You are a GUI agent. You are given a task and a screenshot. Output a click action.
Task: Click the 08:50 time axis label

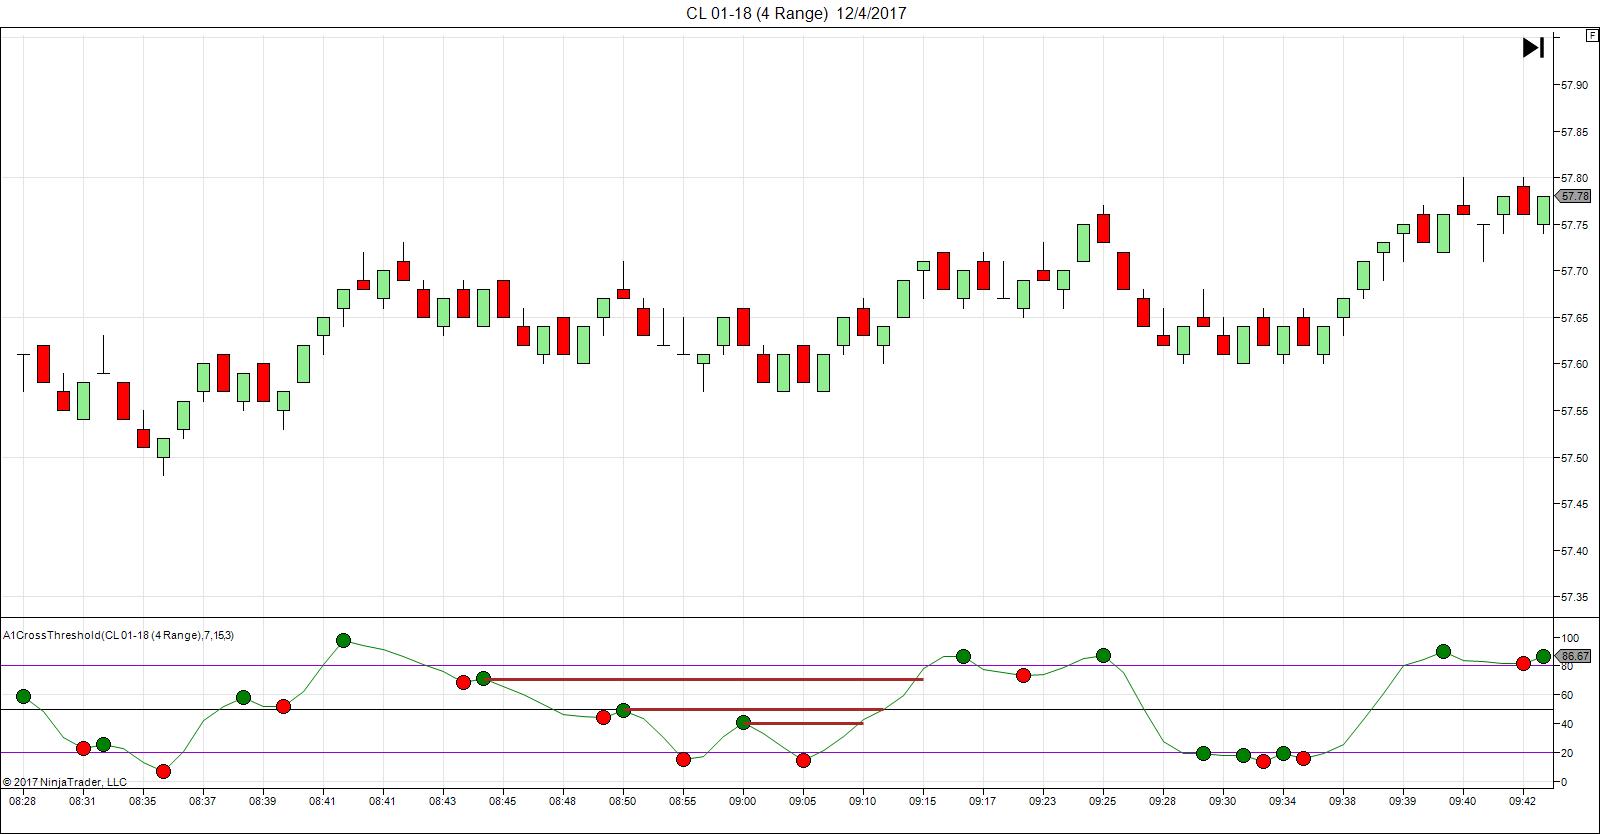click(623, 801)
